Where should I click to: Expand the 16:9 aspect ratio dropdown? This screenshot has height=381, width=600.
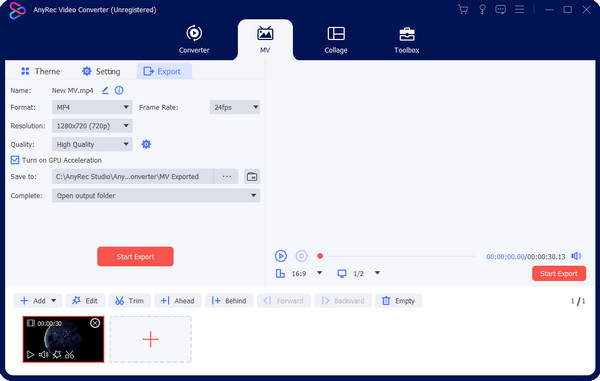tap(320, 273)
